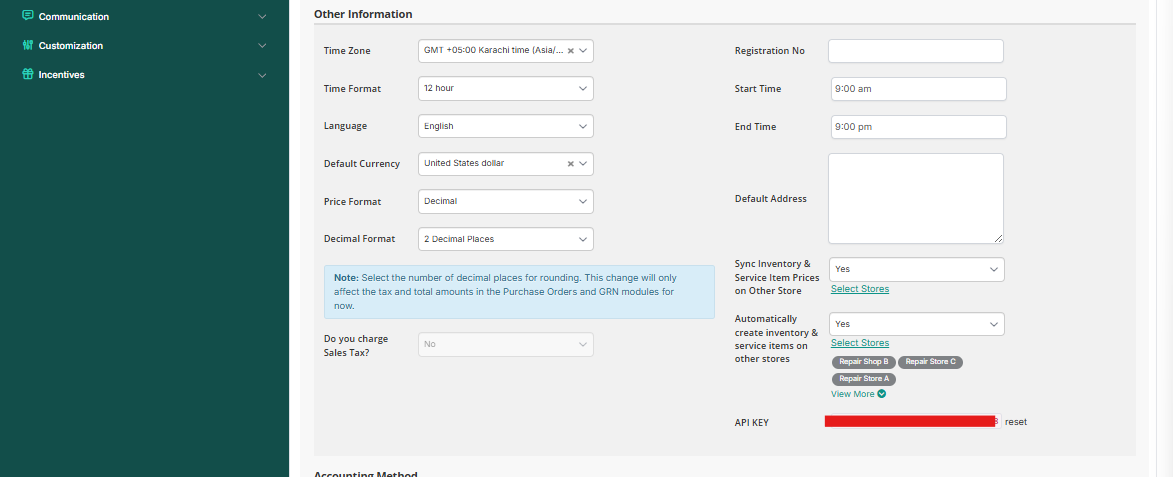The image size is (1173, 477).
Task: Open the Time Format dropdown
Action: (505, 89)
